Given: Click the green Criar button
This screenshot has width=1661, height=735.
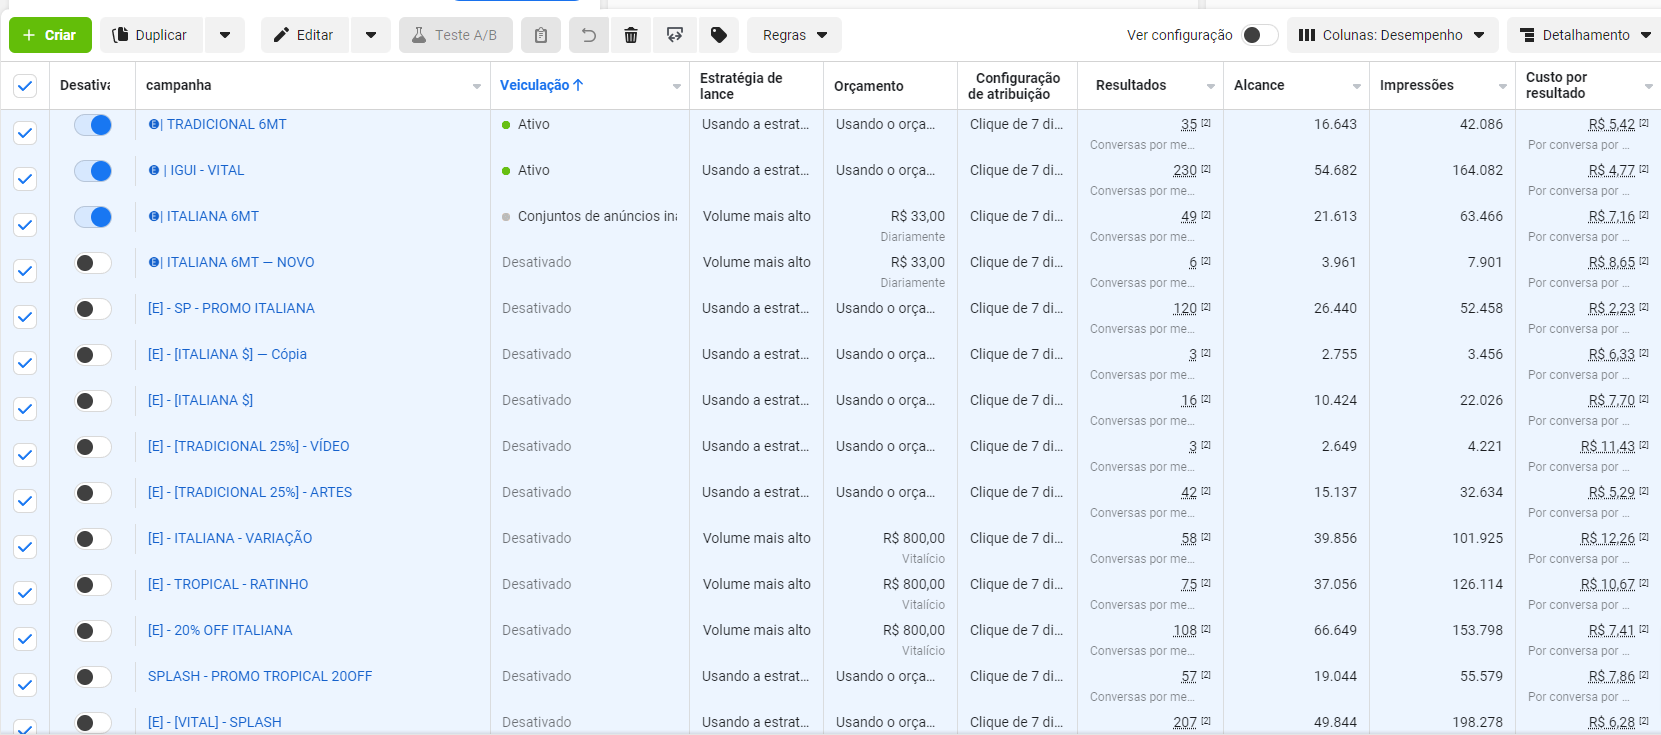Looking at the screenshot, I should click(50, 35).
